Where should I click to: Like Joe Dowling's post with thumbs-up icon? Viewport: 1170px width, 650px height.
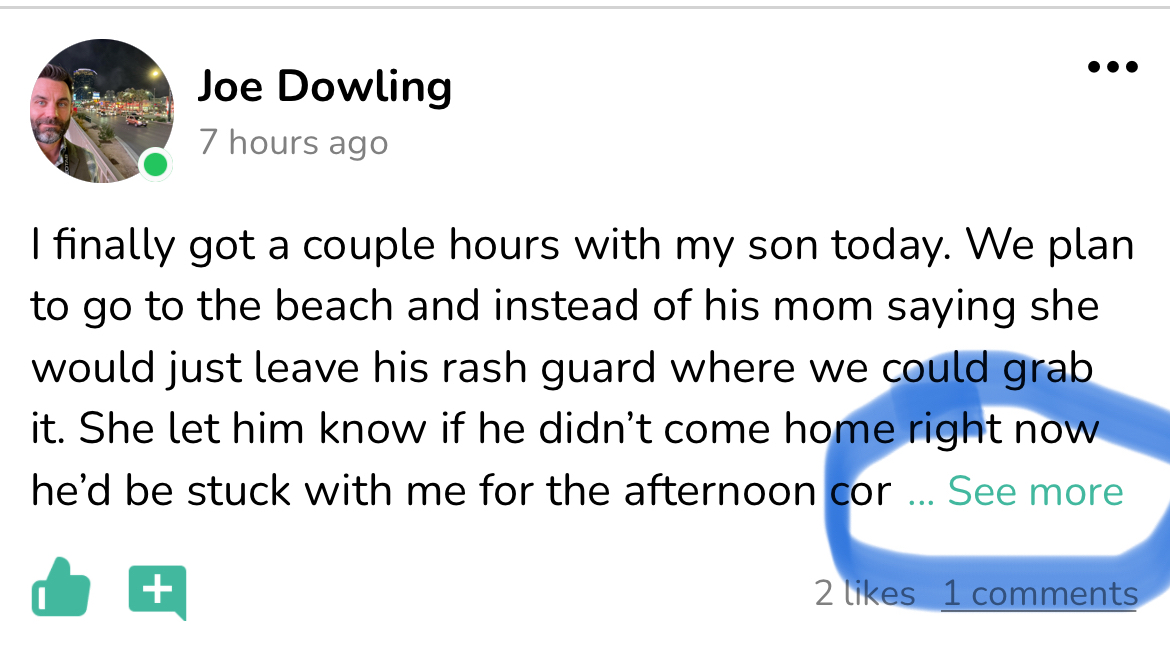pos(61,587)
